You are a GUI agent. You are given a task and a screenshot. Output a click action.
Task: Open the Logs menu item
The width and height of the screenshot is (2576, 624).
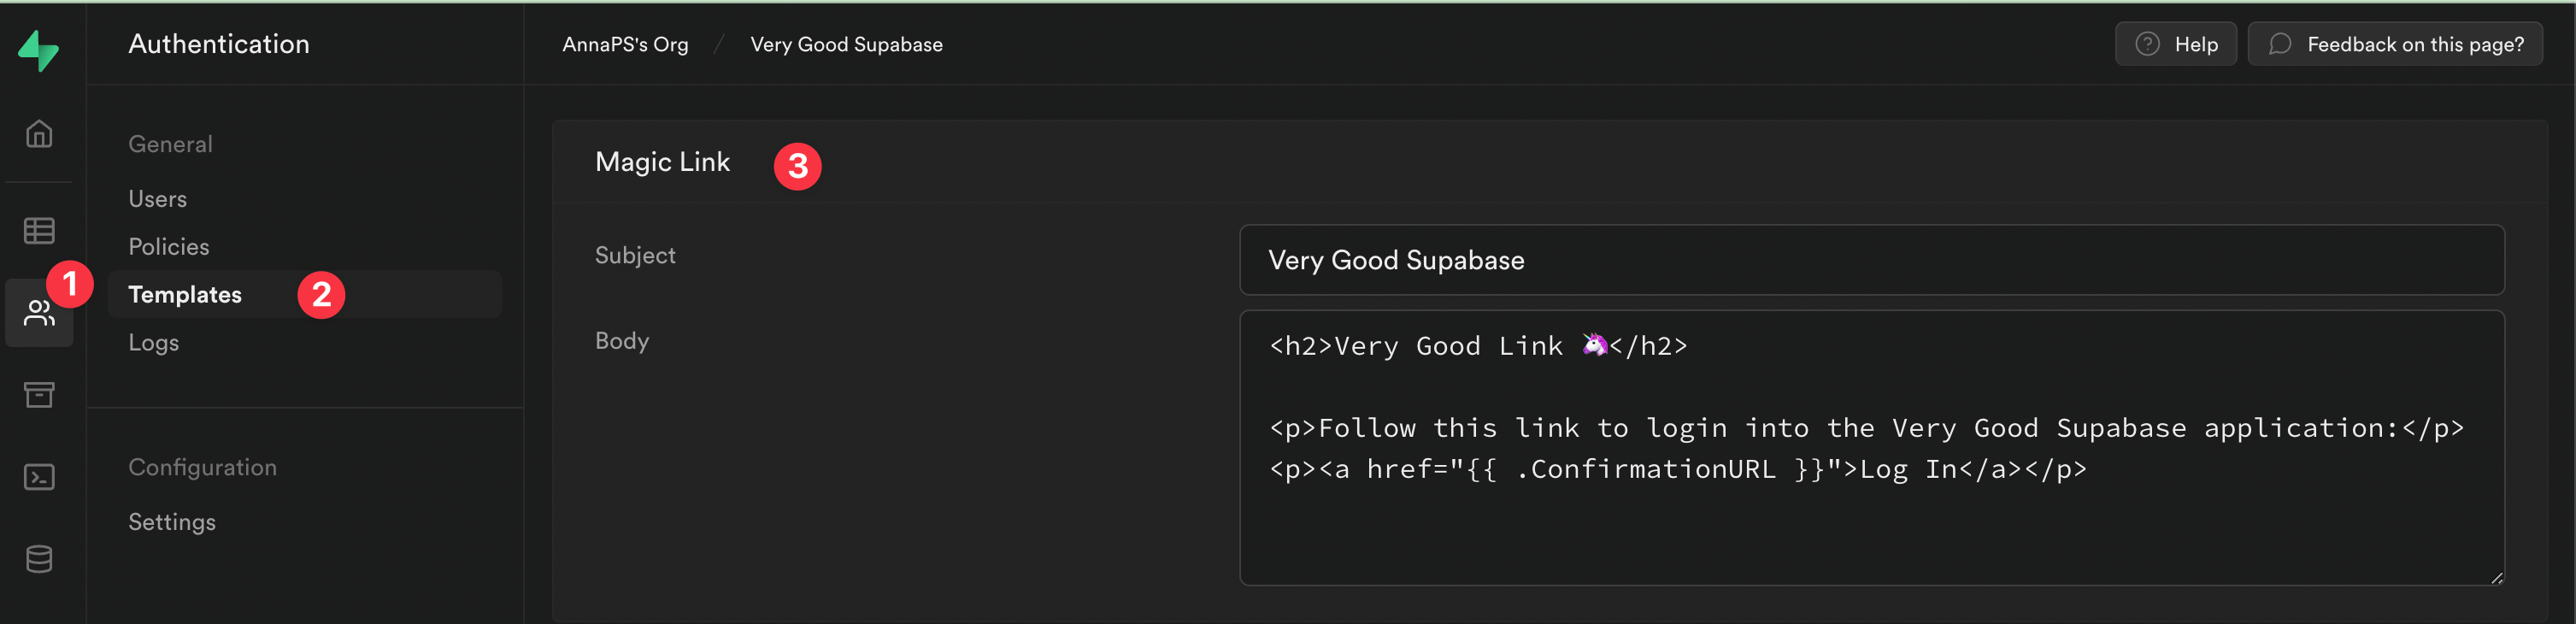click(154, 343)
